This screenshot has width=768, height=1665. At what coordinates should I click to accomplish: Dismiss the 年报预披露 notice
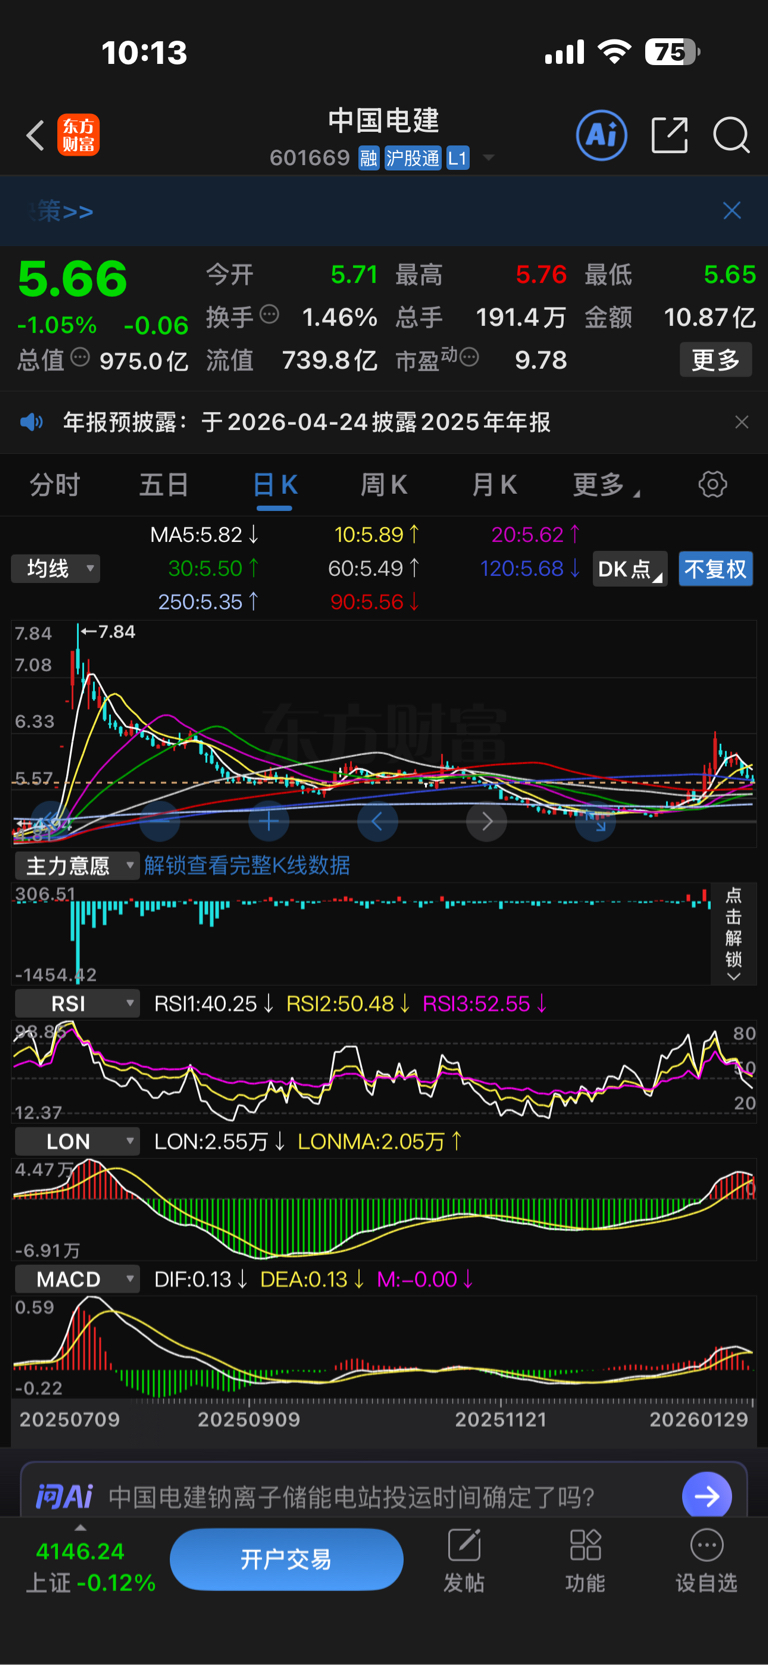tap(742, 422)
